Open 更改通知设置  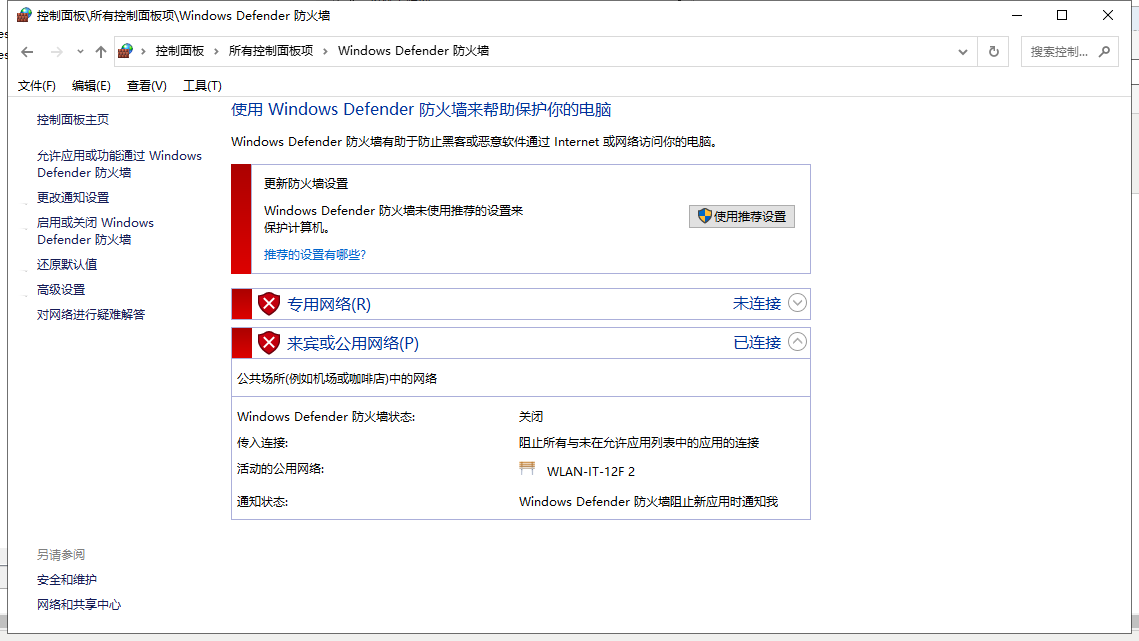coord(73,198)
